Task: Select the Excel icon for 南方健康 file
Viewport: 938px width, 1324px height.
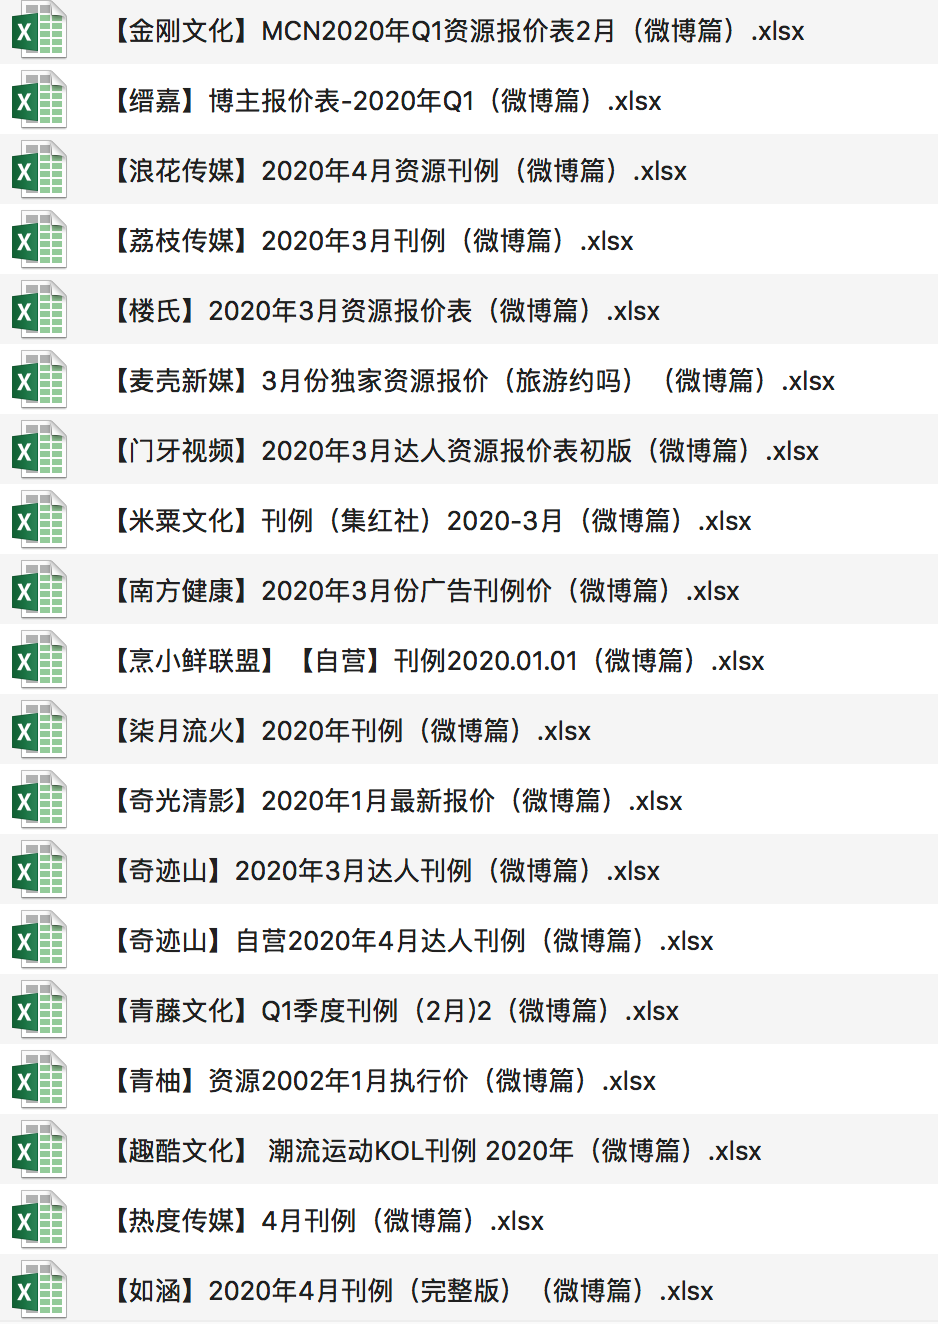Action: (x=39, y=591)
